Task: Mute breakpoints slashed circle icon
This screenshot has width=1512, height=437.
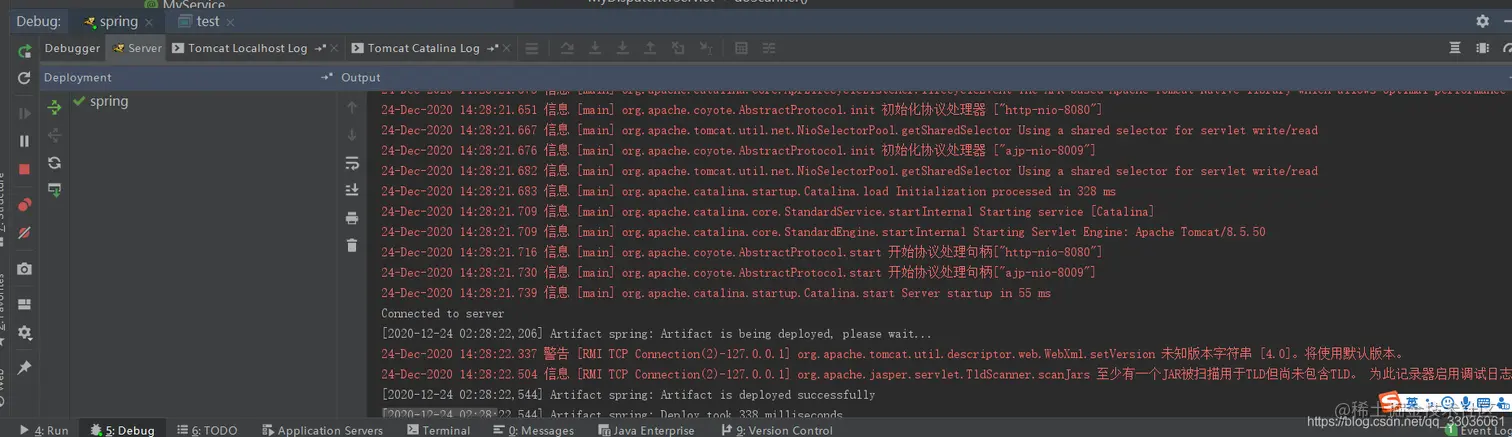Action: tap(24, 233)
